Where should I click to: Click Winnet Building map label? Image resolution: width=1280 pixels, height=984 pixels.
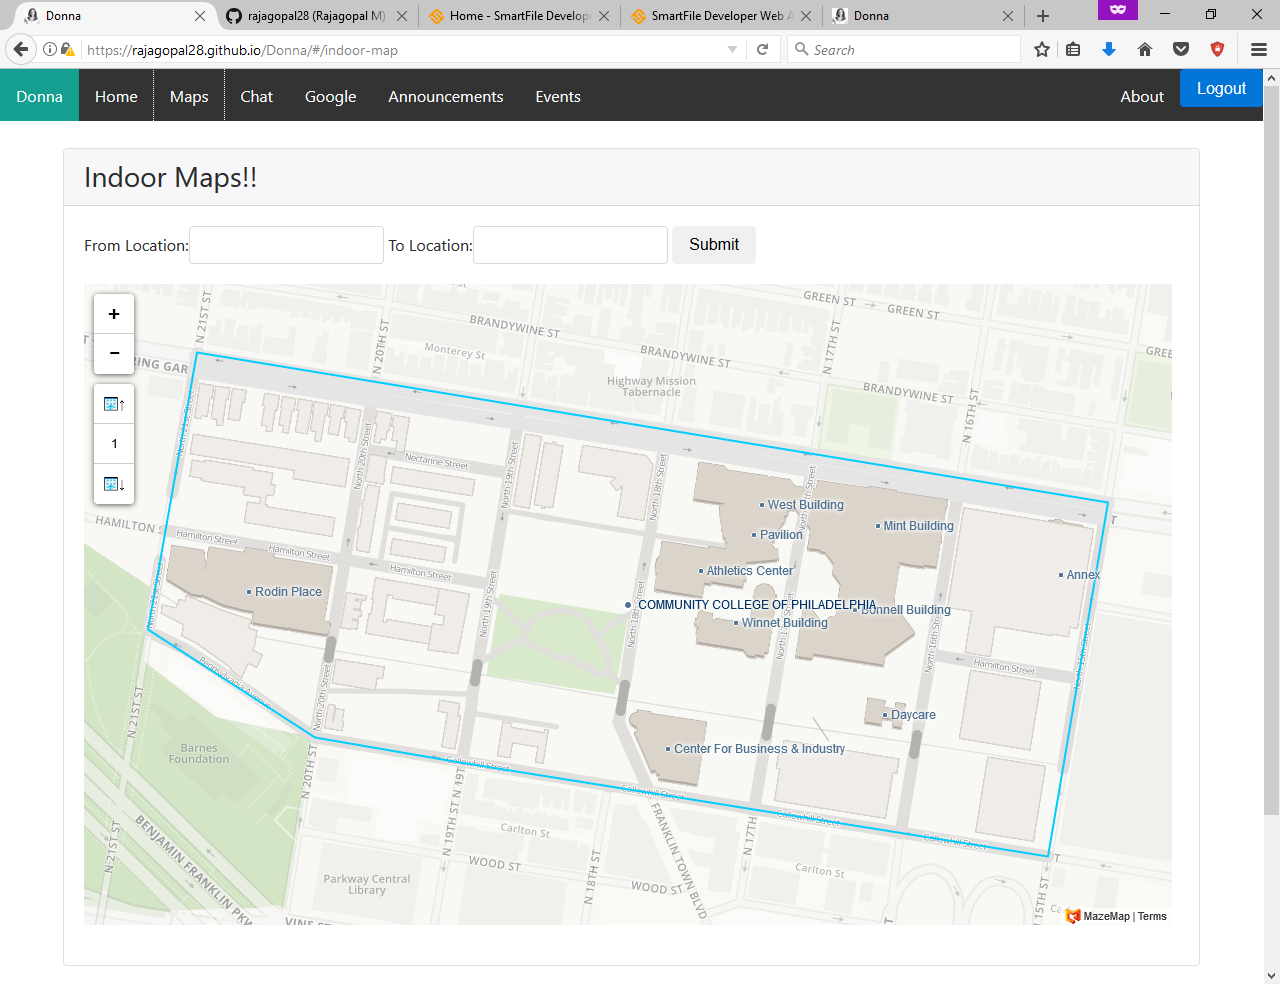point(785,623)
